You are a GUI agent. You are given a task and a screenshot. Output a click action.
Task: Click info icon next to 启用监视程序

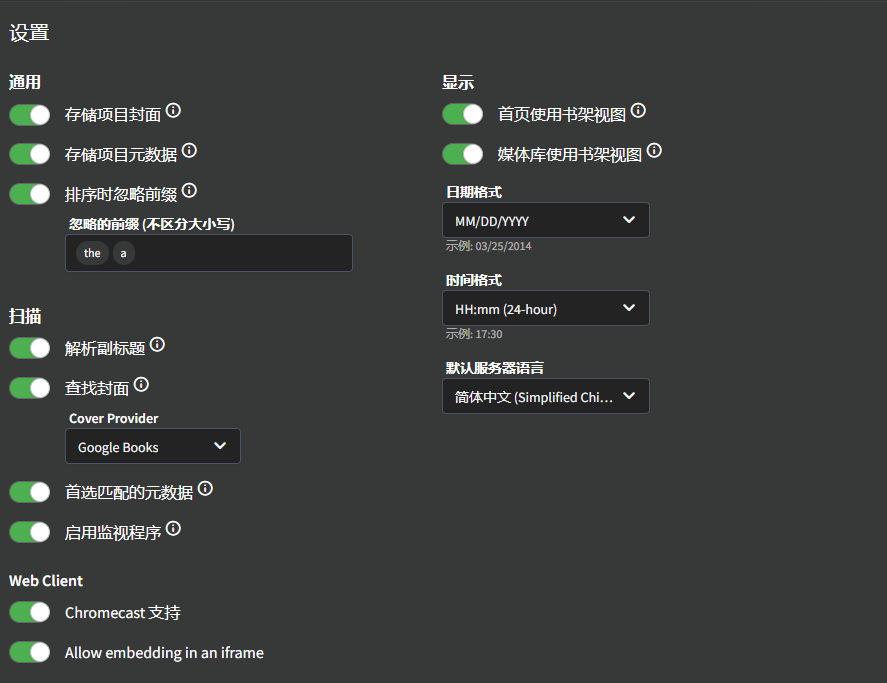[173, 529]
